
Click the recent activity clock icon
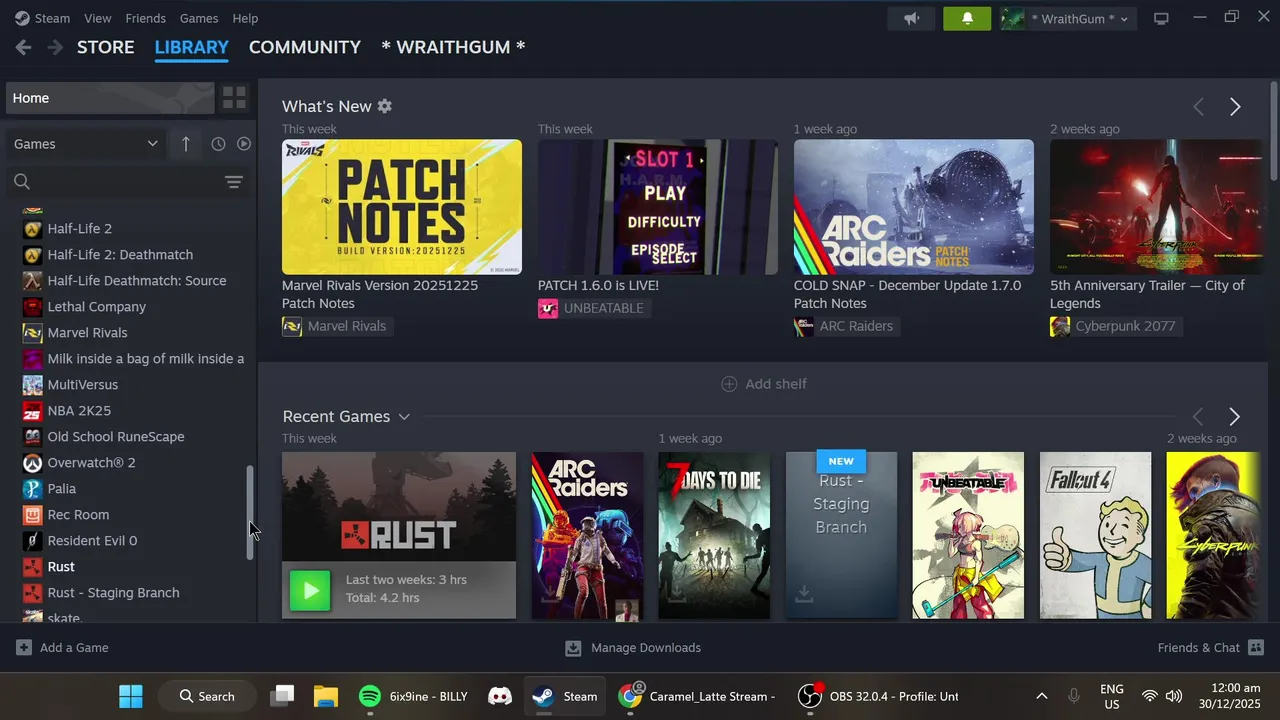218,144
